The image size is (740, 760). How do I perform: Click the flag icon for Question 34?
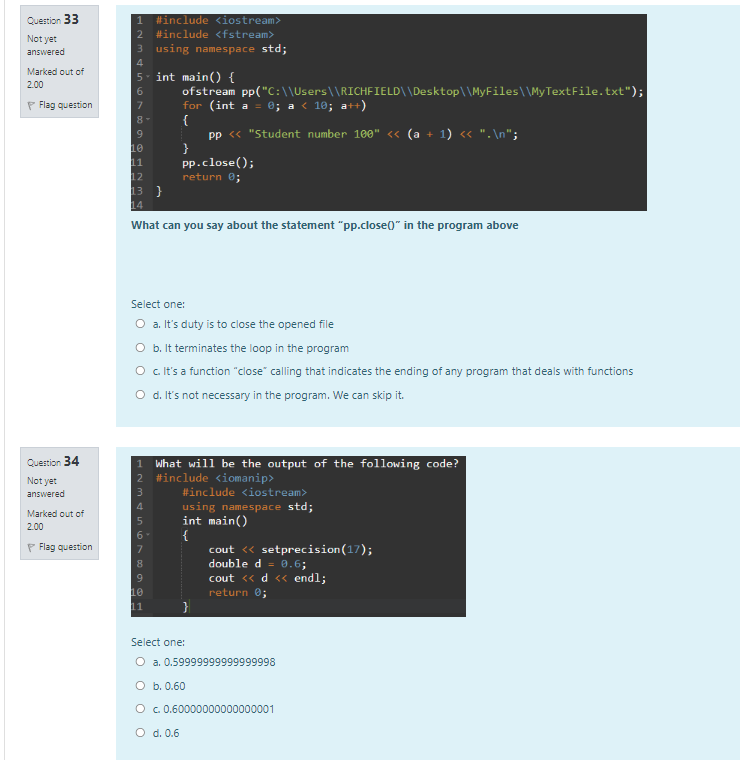tap(31, 547)
